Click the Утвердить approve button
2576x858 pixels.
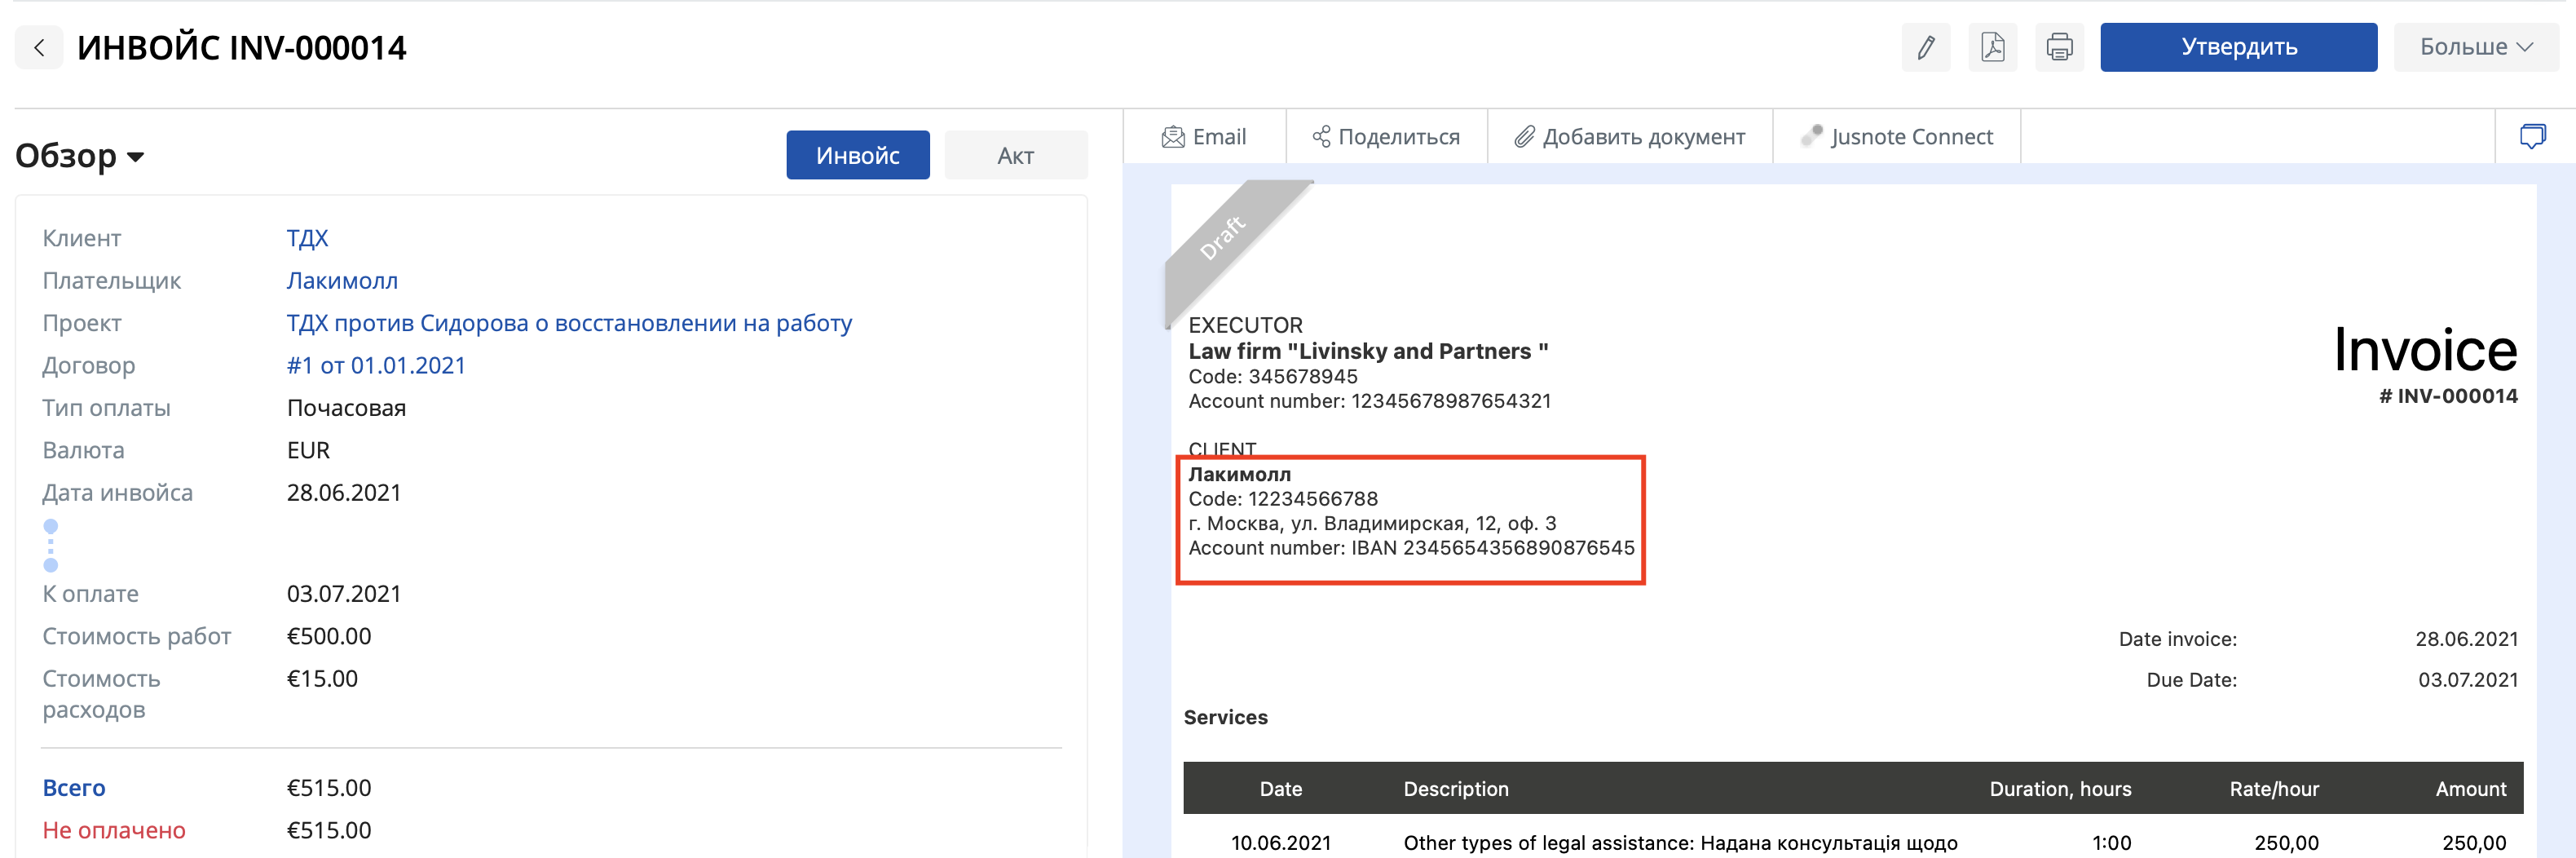[x=2238, y=47]
